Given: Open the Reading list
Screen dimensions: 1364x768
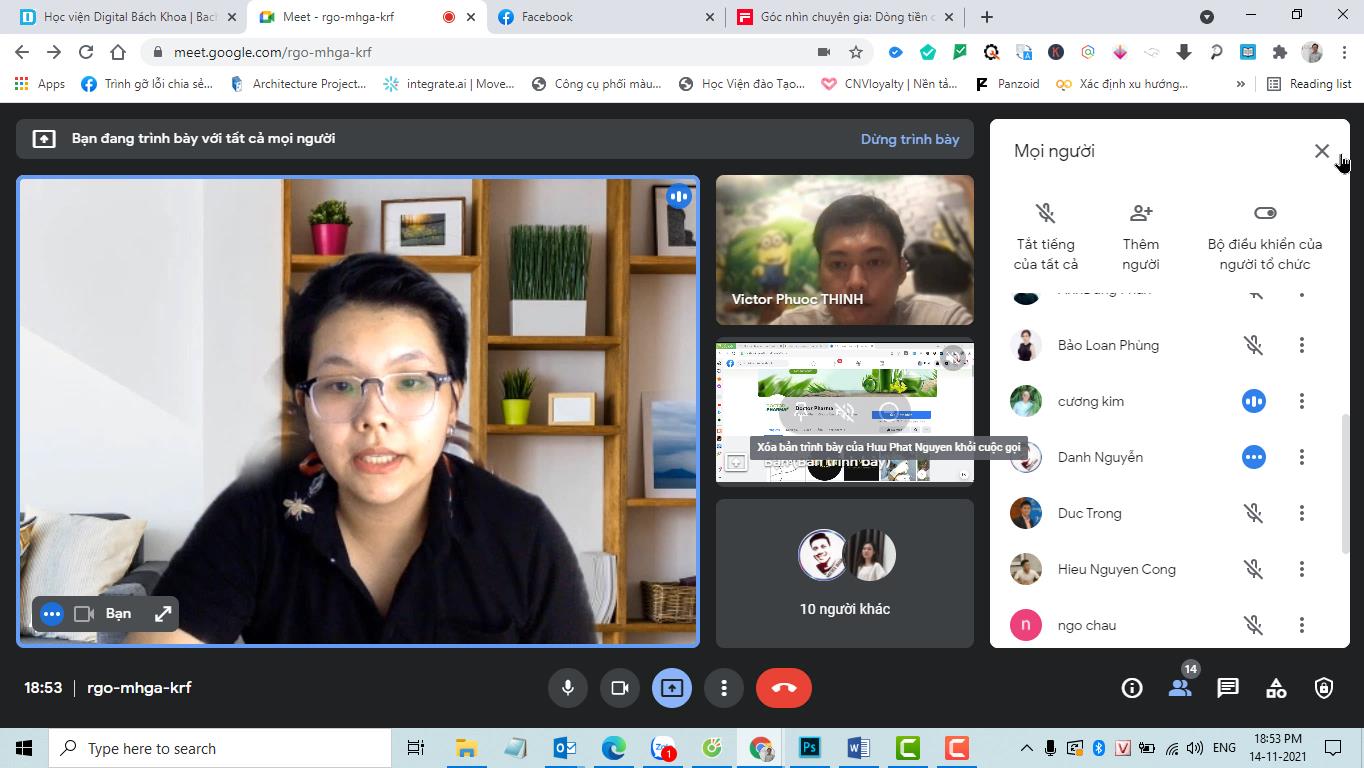Looking at the screenshot, I should 1309,84.
